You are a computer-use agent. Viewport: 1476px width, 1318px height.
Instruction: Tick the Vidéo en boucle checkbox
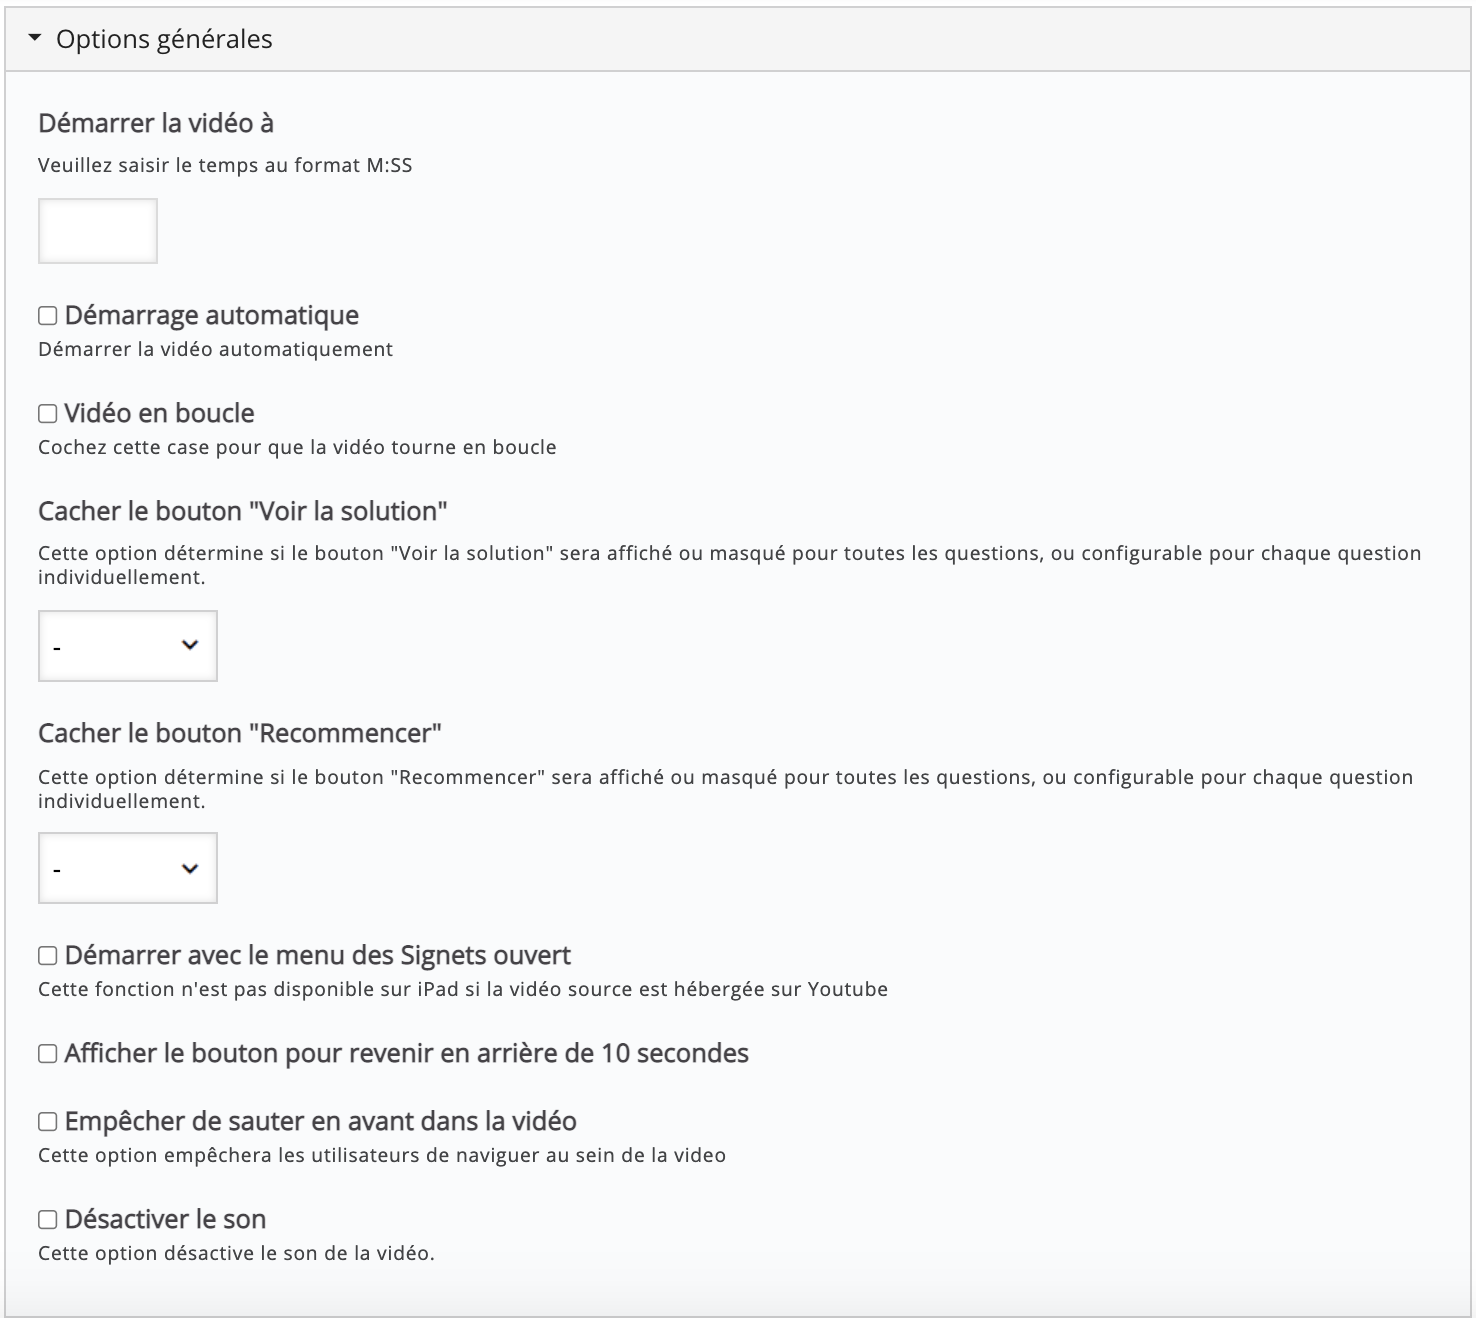[48, 414]
